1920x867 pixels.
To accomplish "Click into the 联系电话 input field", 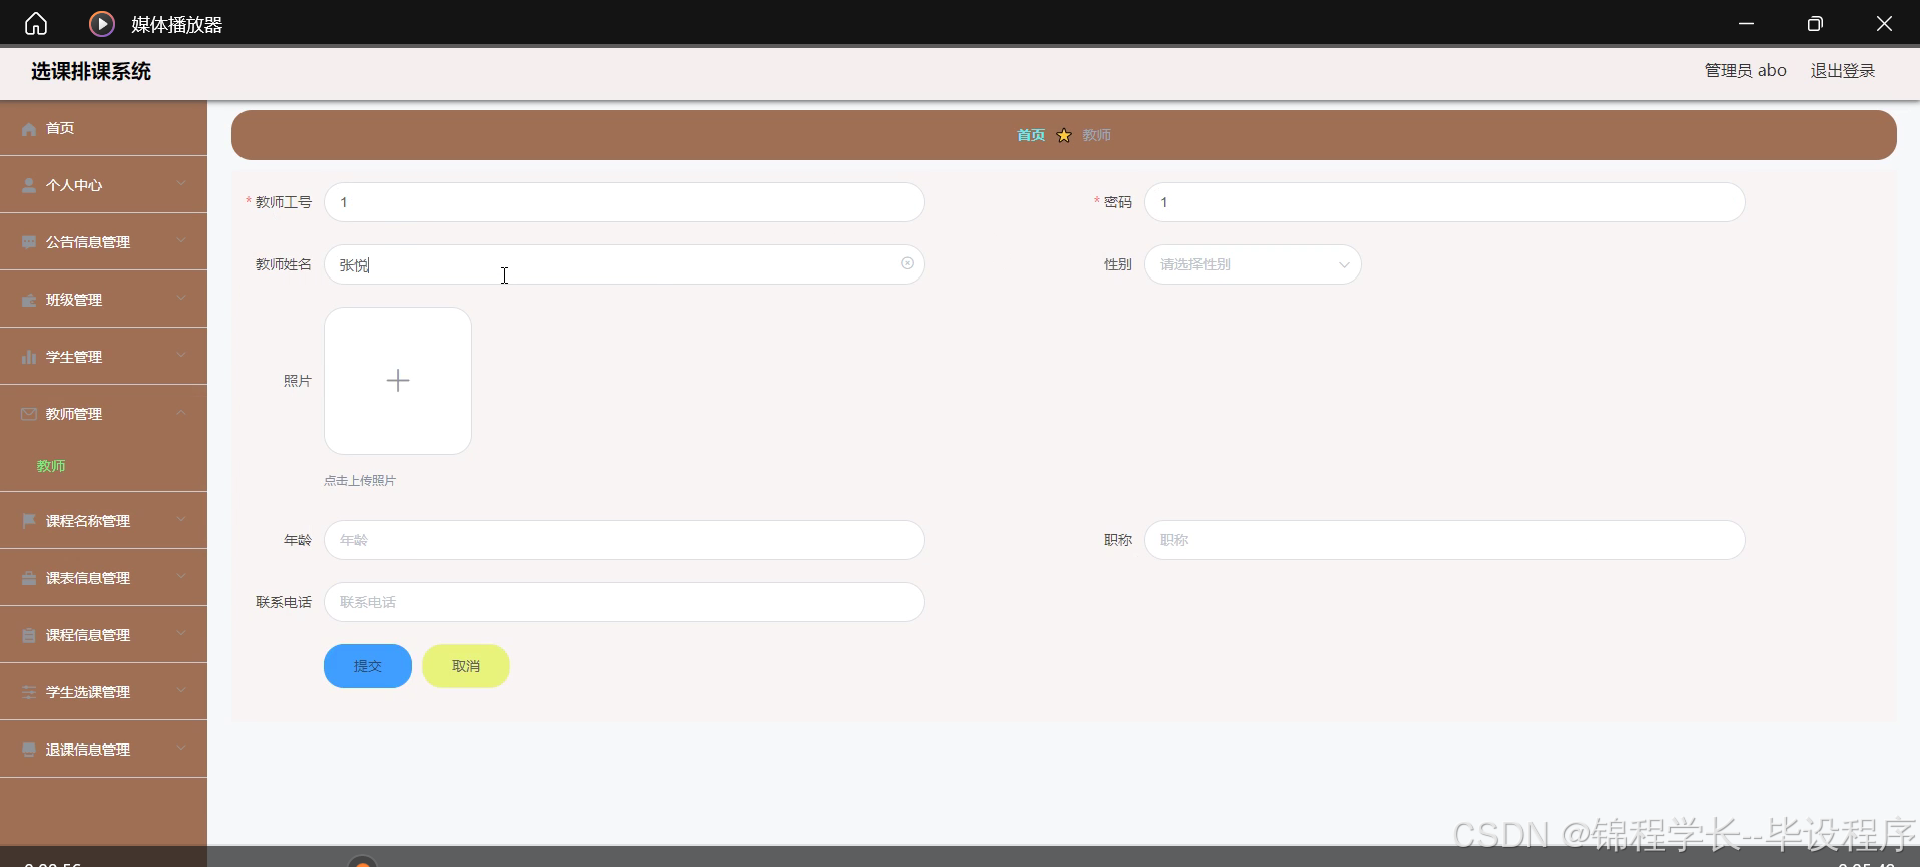I will (624, 602).
